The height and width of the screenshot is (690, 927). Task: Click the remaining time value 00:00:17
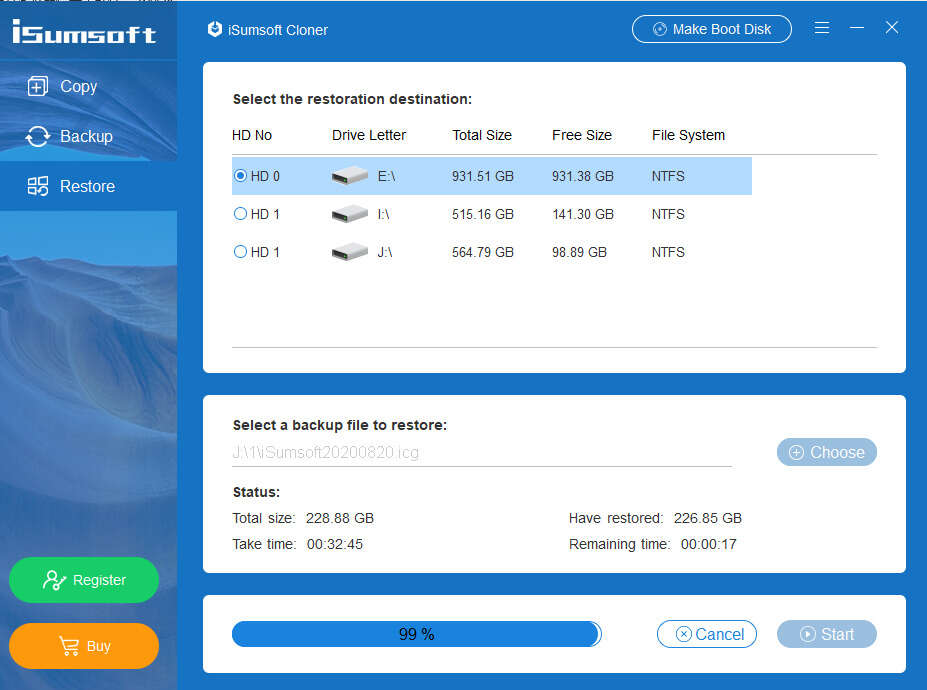tap(708, 545)
